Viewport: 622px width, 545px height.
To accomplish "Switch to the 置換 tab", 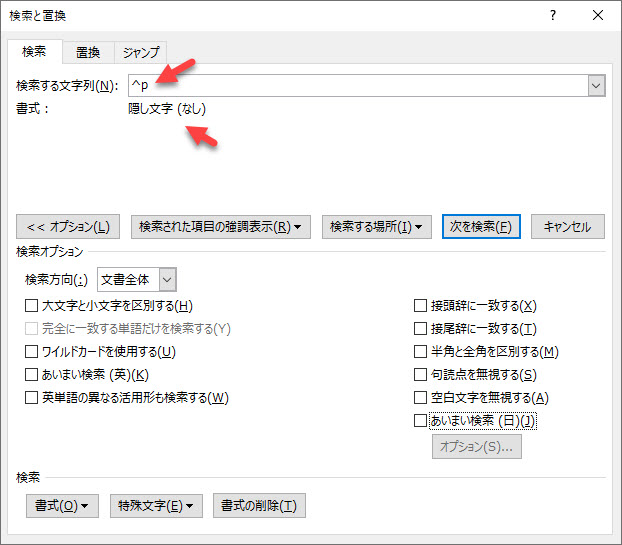I will pos(87,52).
